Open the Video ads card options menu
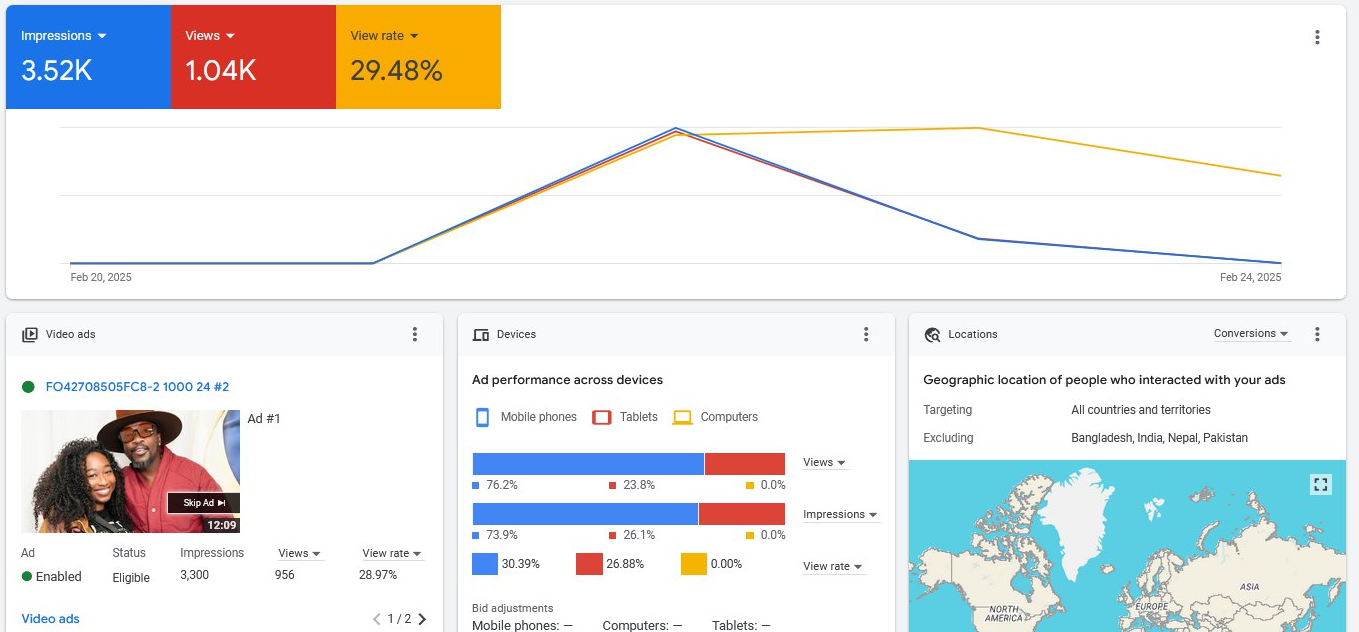Viewport: 1359px width, 632px height. (415, 334)
